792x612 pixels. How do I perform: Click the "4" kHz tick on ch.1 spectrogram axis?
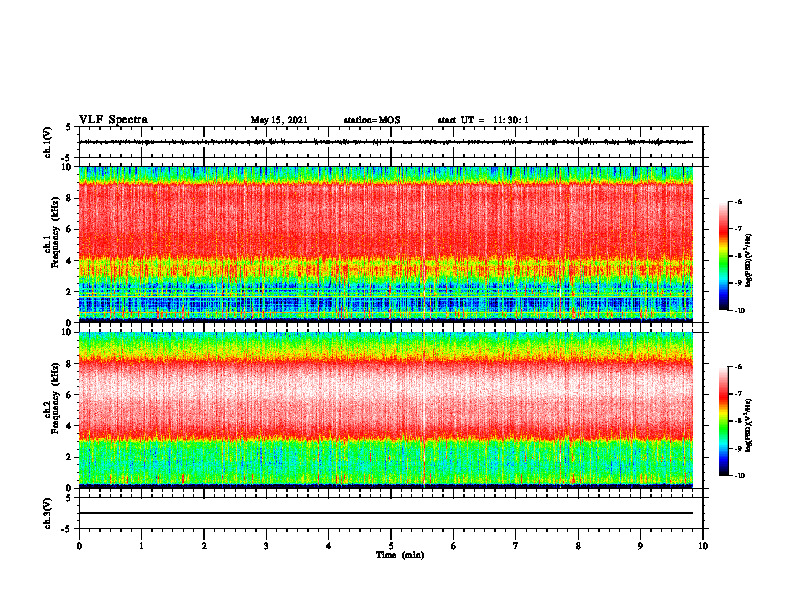point(70,261)
